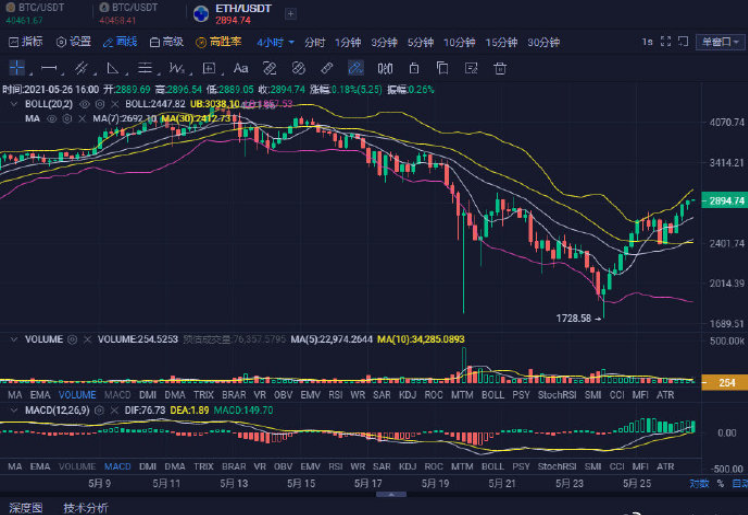This screenshot has width=748, height=515.
Task: Select the 3分钟 timeframe
Action: click(384, 42)
